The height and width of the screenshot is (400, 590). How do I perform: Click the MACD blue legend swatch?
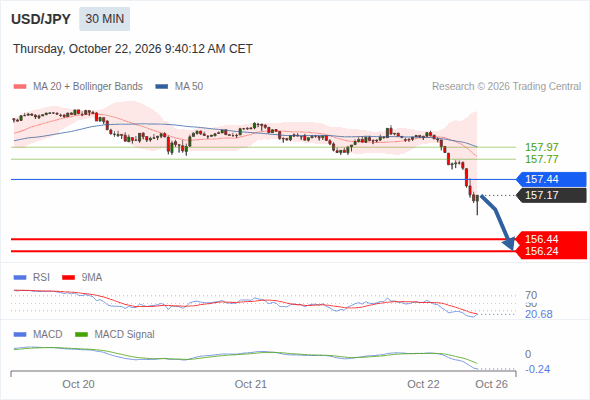pyautogui.click(x=20, y=335)
